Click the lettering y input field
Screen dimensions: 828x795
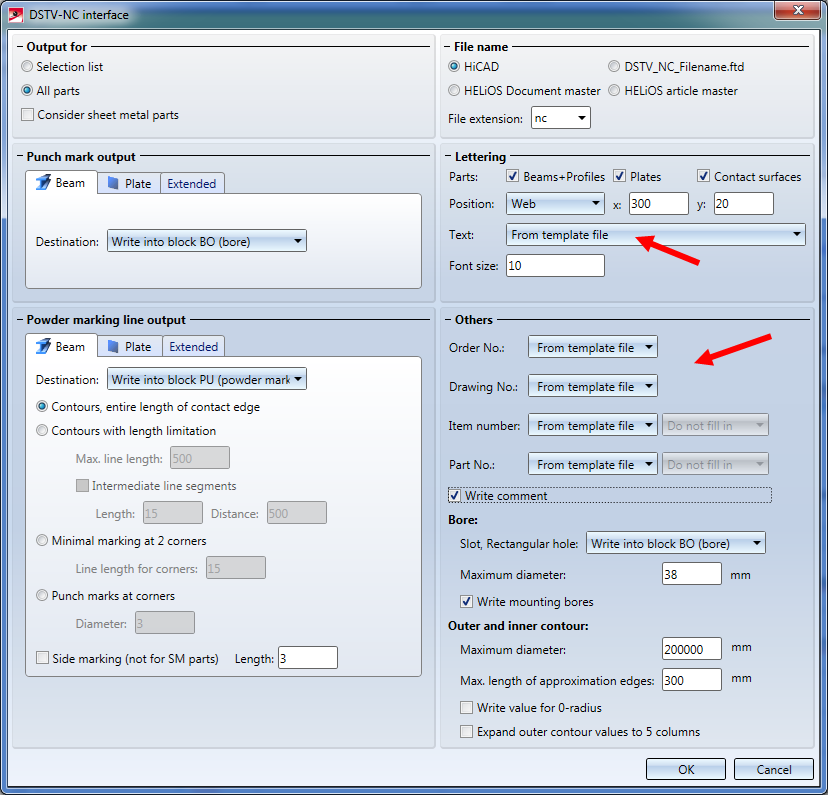click(744, 203)
